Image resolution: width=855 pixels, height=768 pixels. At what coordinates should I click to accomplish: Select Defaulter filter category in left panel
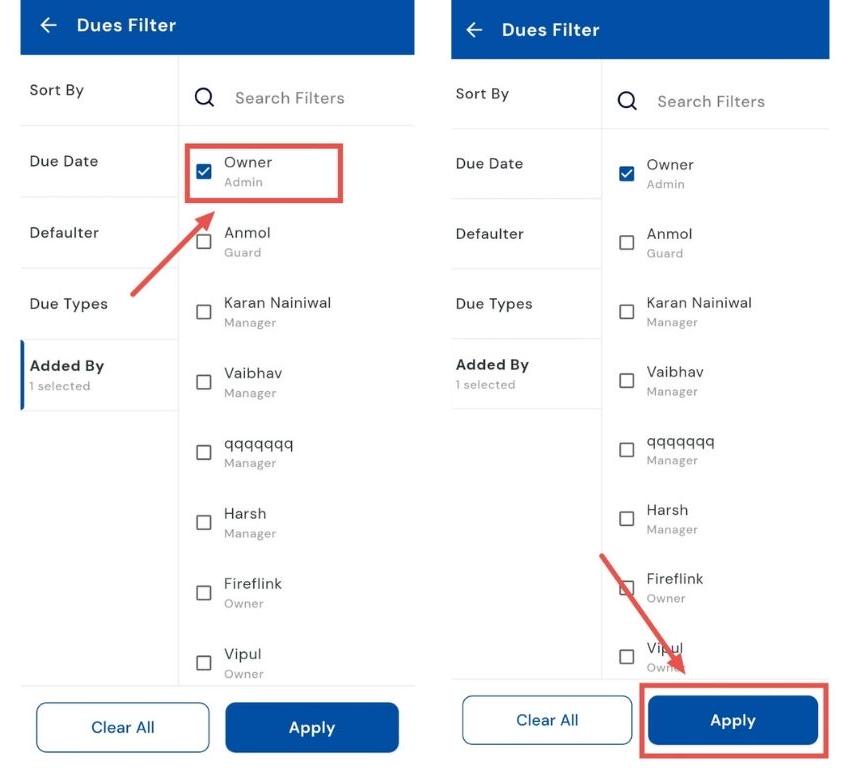coord(64,233)
